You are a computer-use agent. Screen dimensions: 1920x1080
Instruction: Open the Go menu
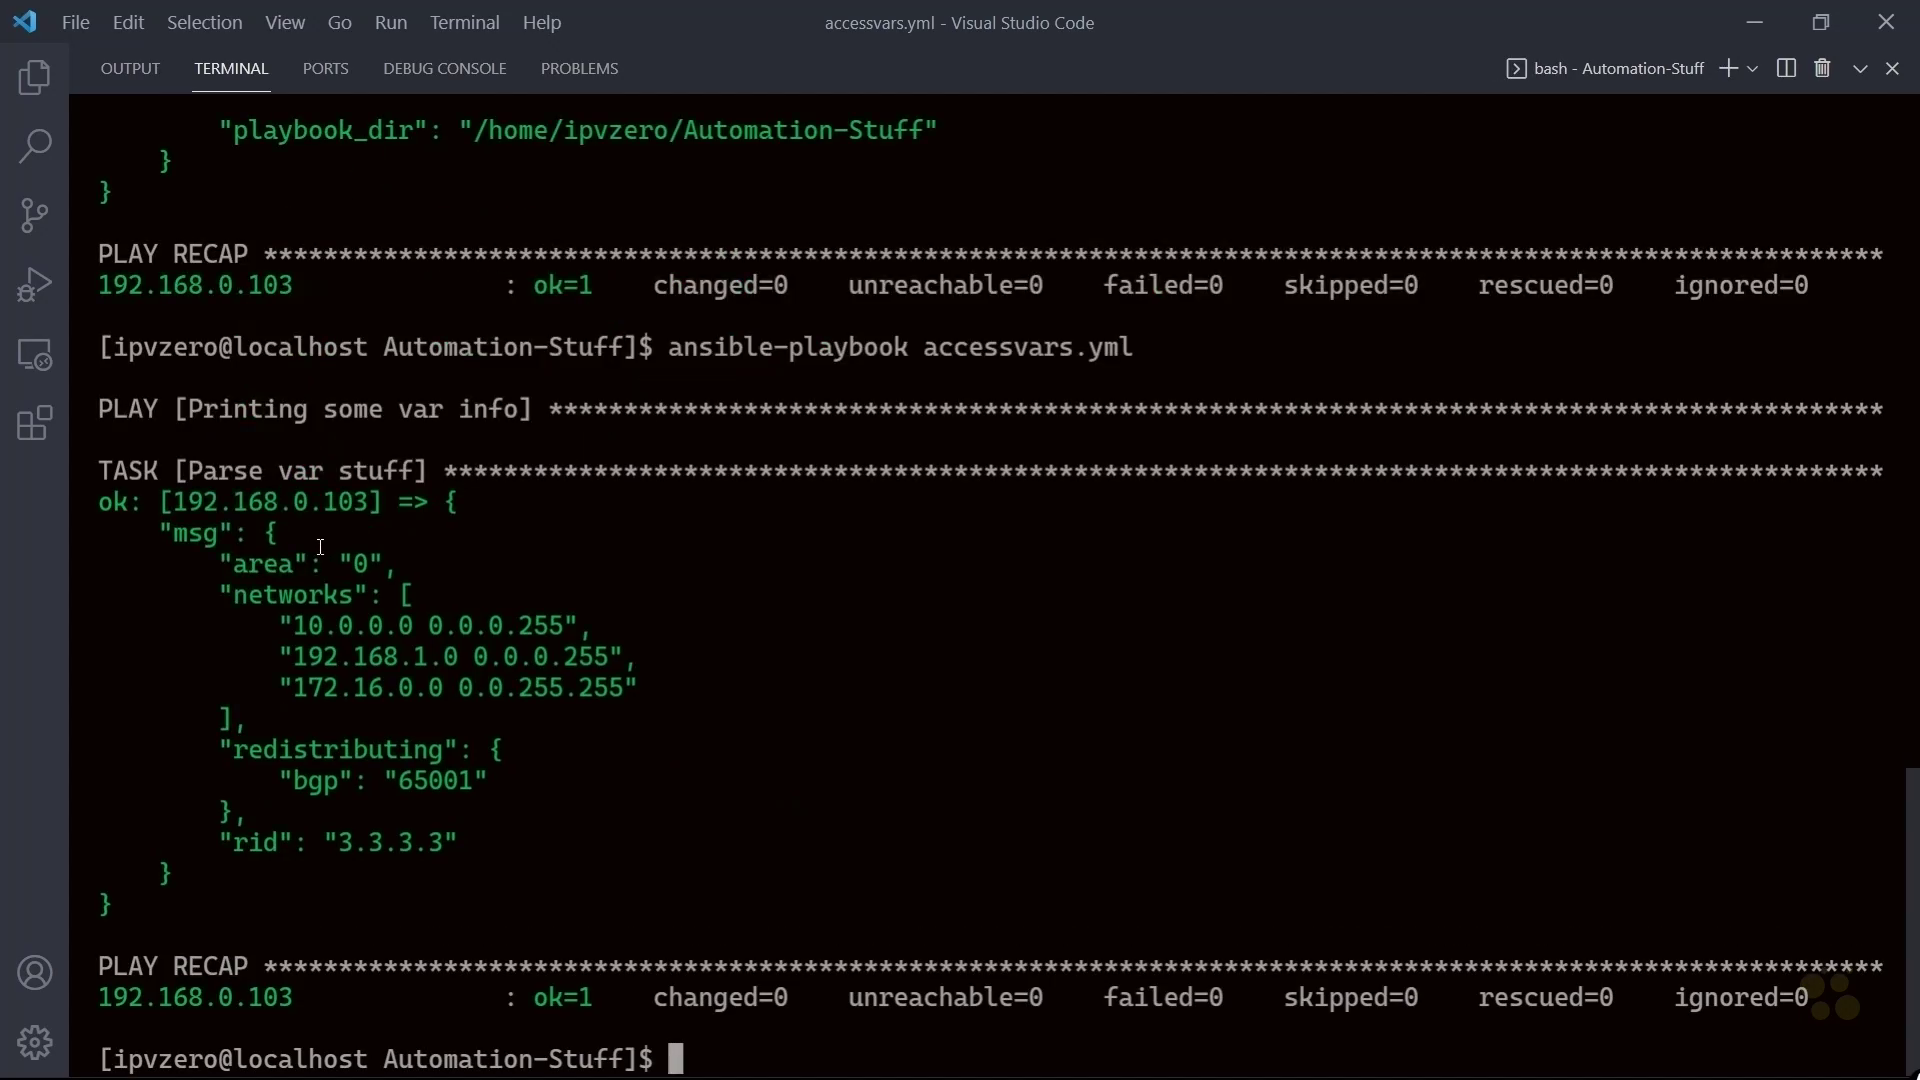[340, 22]
